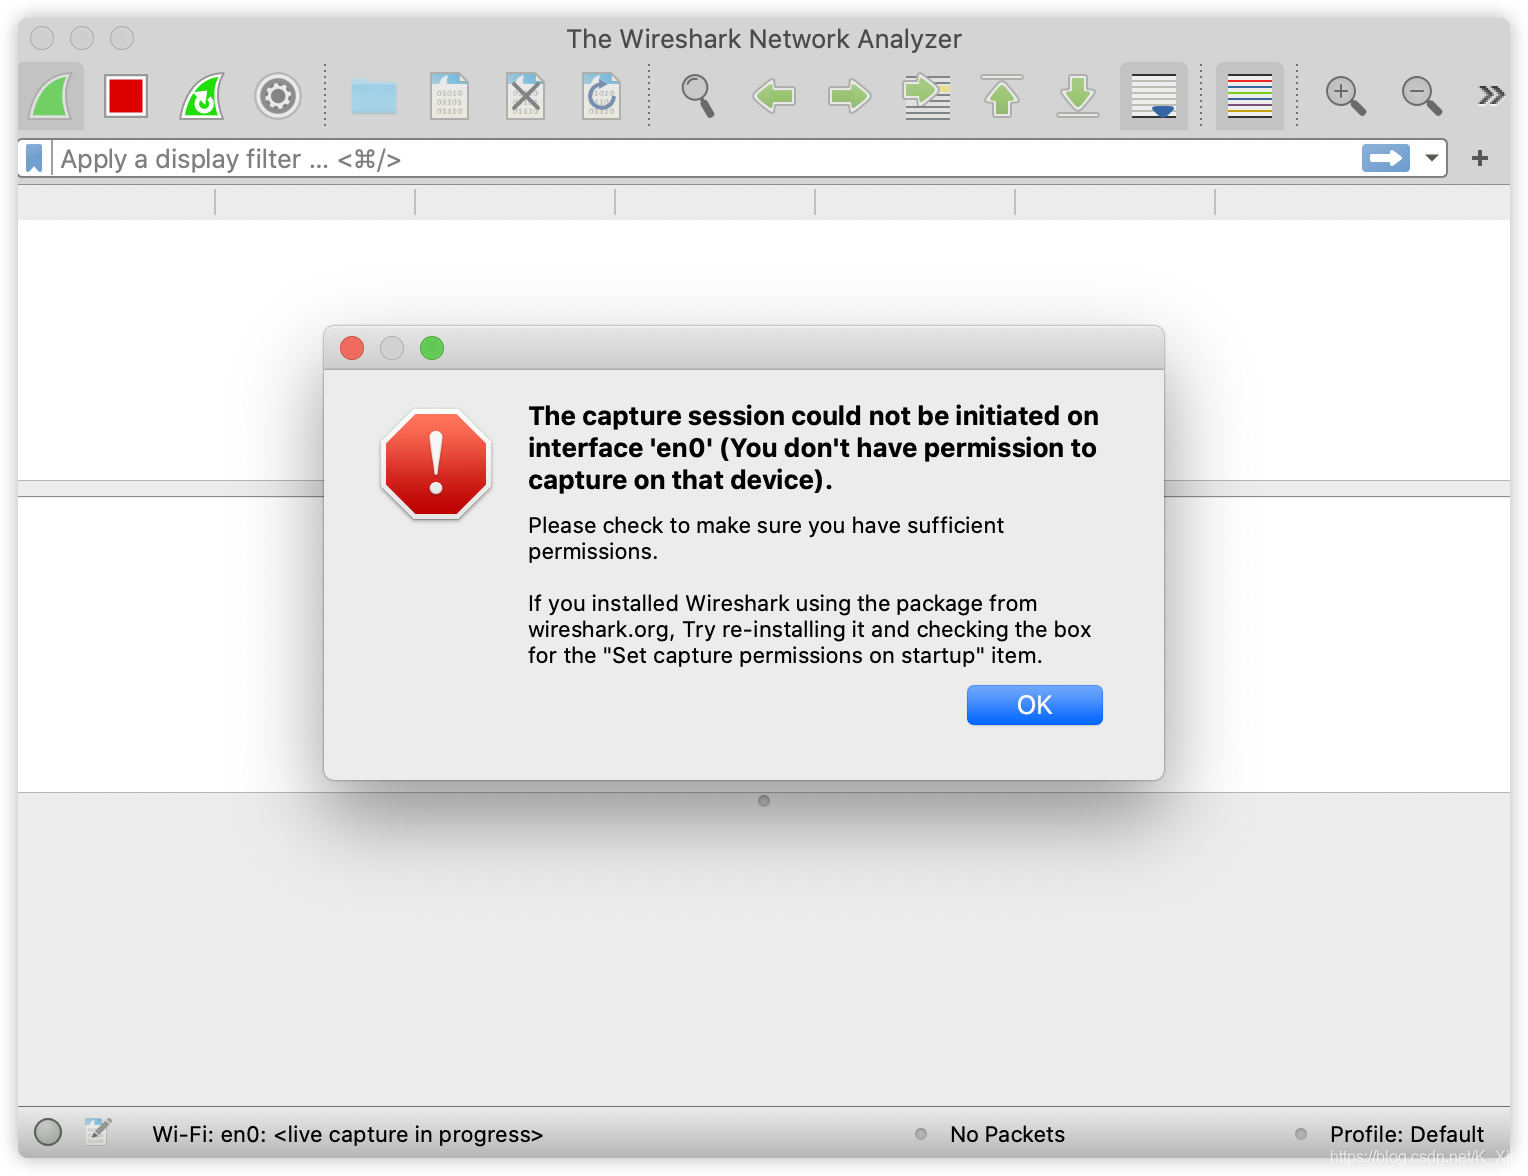The height and width of the screenshot is (1176, 1528).
Task: Start capturing packets with shark fin icon
Action: click(50, 96)
